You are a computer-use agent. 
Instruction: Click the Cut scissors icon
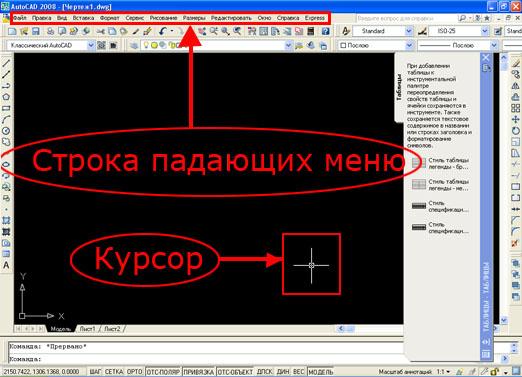100,31
